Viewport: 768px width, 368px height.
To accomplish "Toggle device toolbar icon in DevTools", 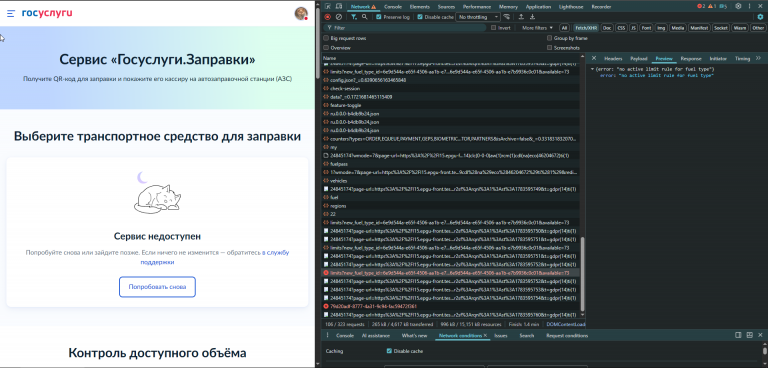I will pyautogui.click(x=339, y=6).
